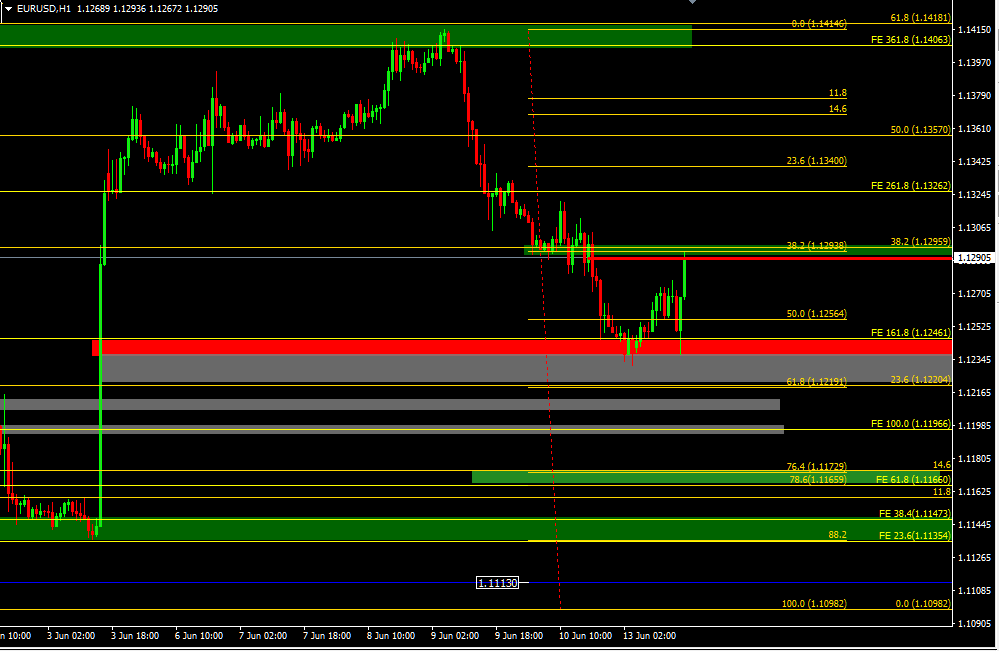The height and width of the screenshot is (651, 999).
Task: Click the 0.0 (1.14146) Fibonacci label
Action: click(819, 24)
